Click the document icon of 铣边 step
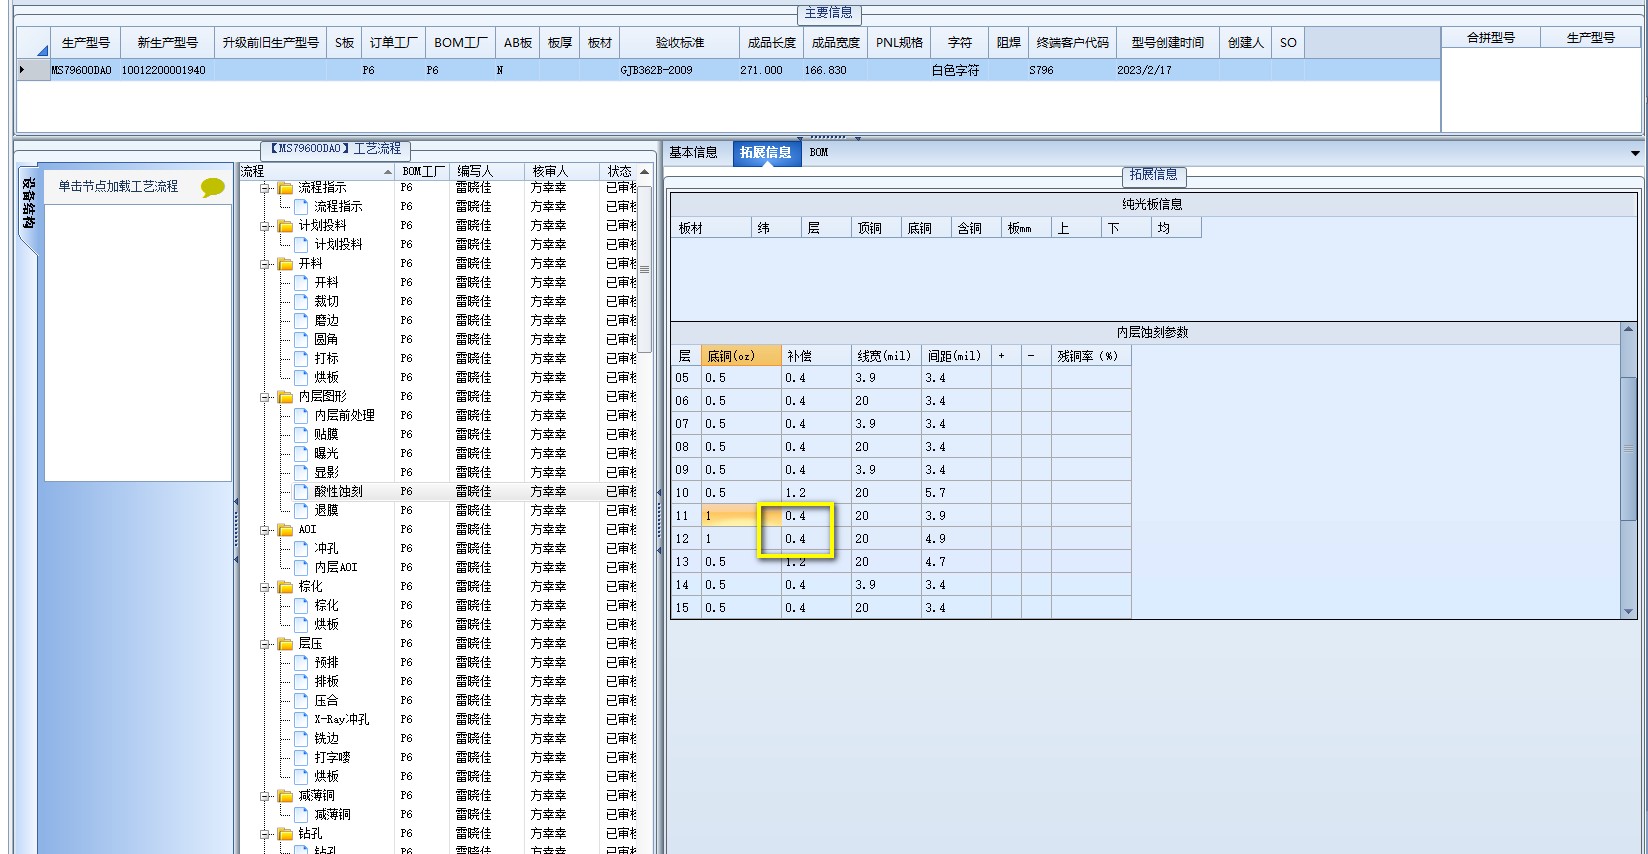Viewport: 1648px width, 854px height. [x=301, y=738]
